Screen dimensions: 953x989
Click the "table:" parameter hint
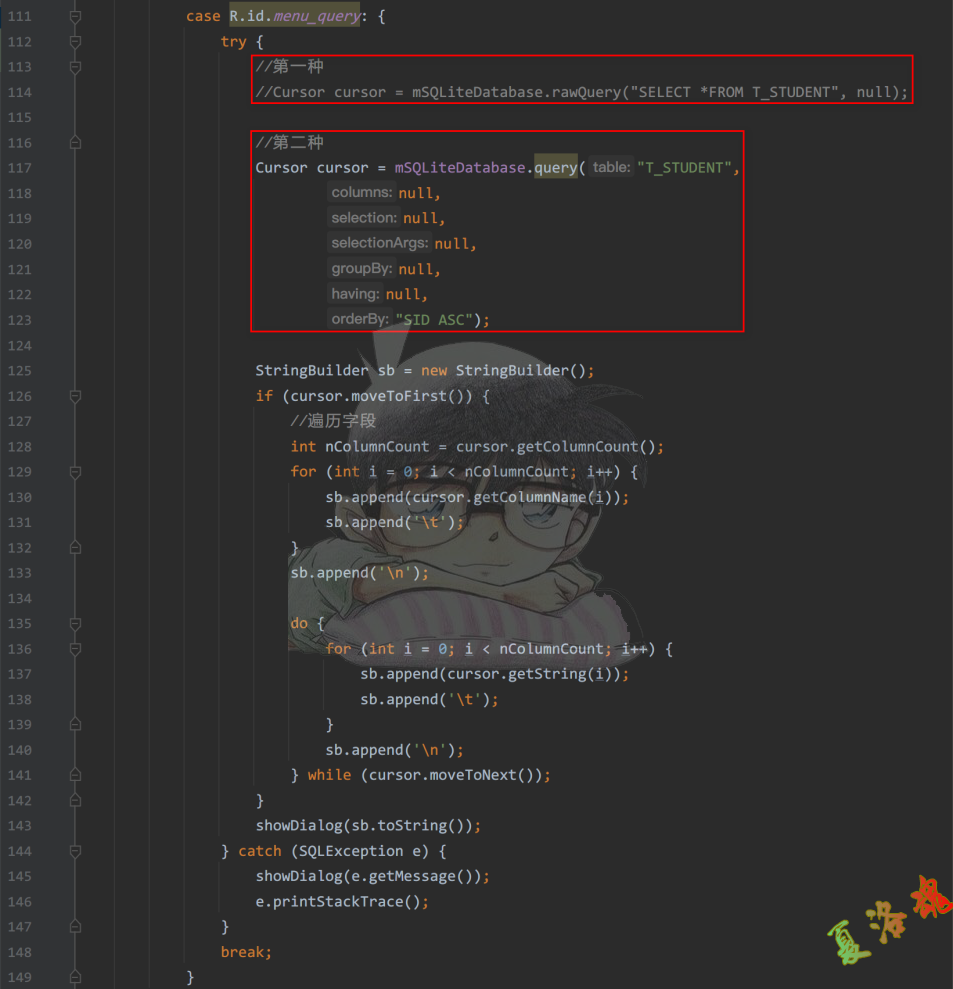tap(610, 168)
